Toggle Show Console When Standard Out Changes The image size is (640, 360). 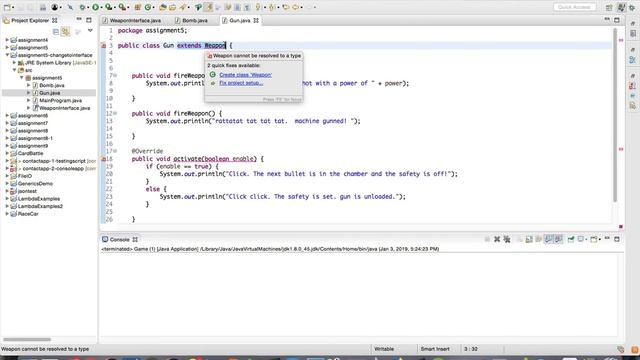point(549,239)
